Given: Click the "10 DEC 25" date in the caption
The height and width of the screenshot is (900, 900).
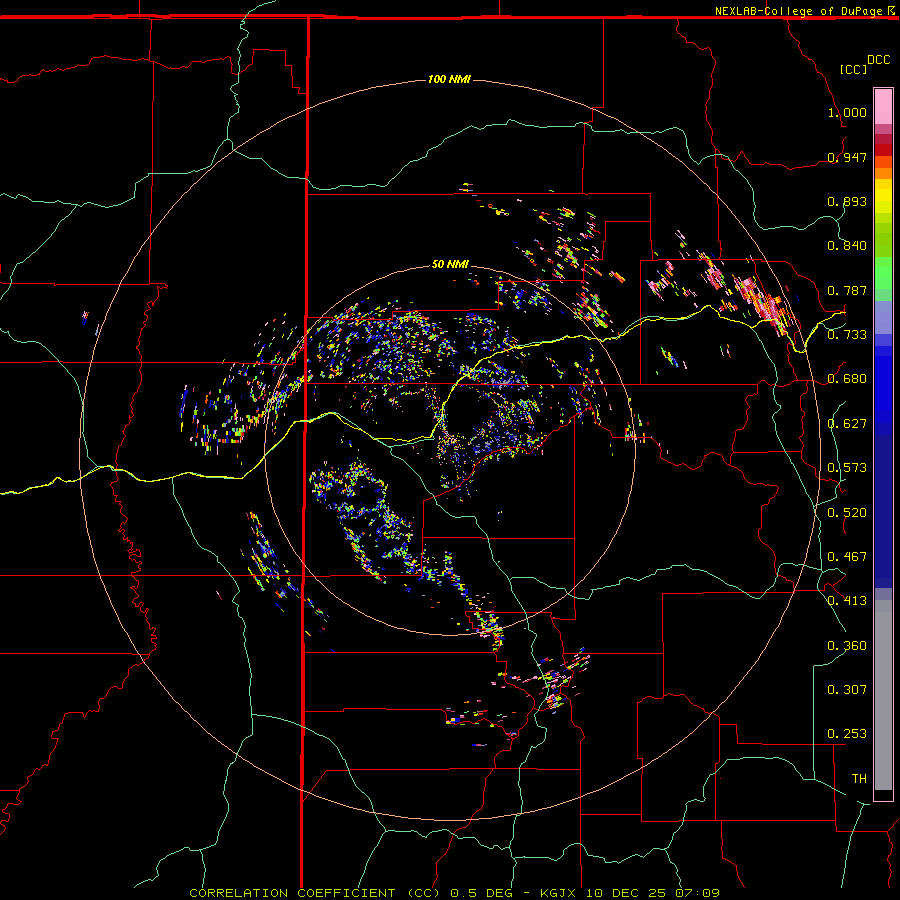Looking at the screenshot, I should (626, 893).
